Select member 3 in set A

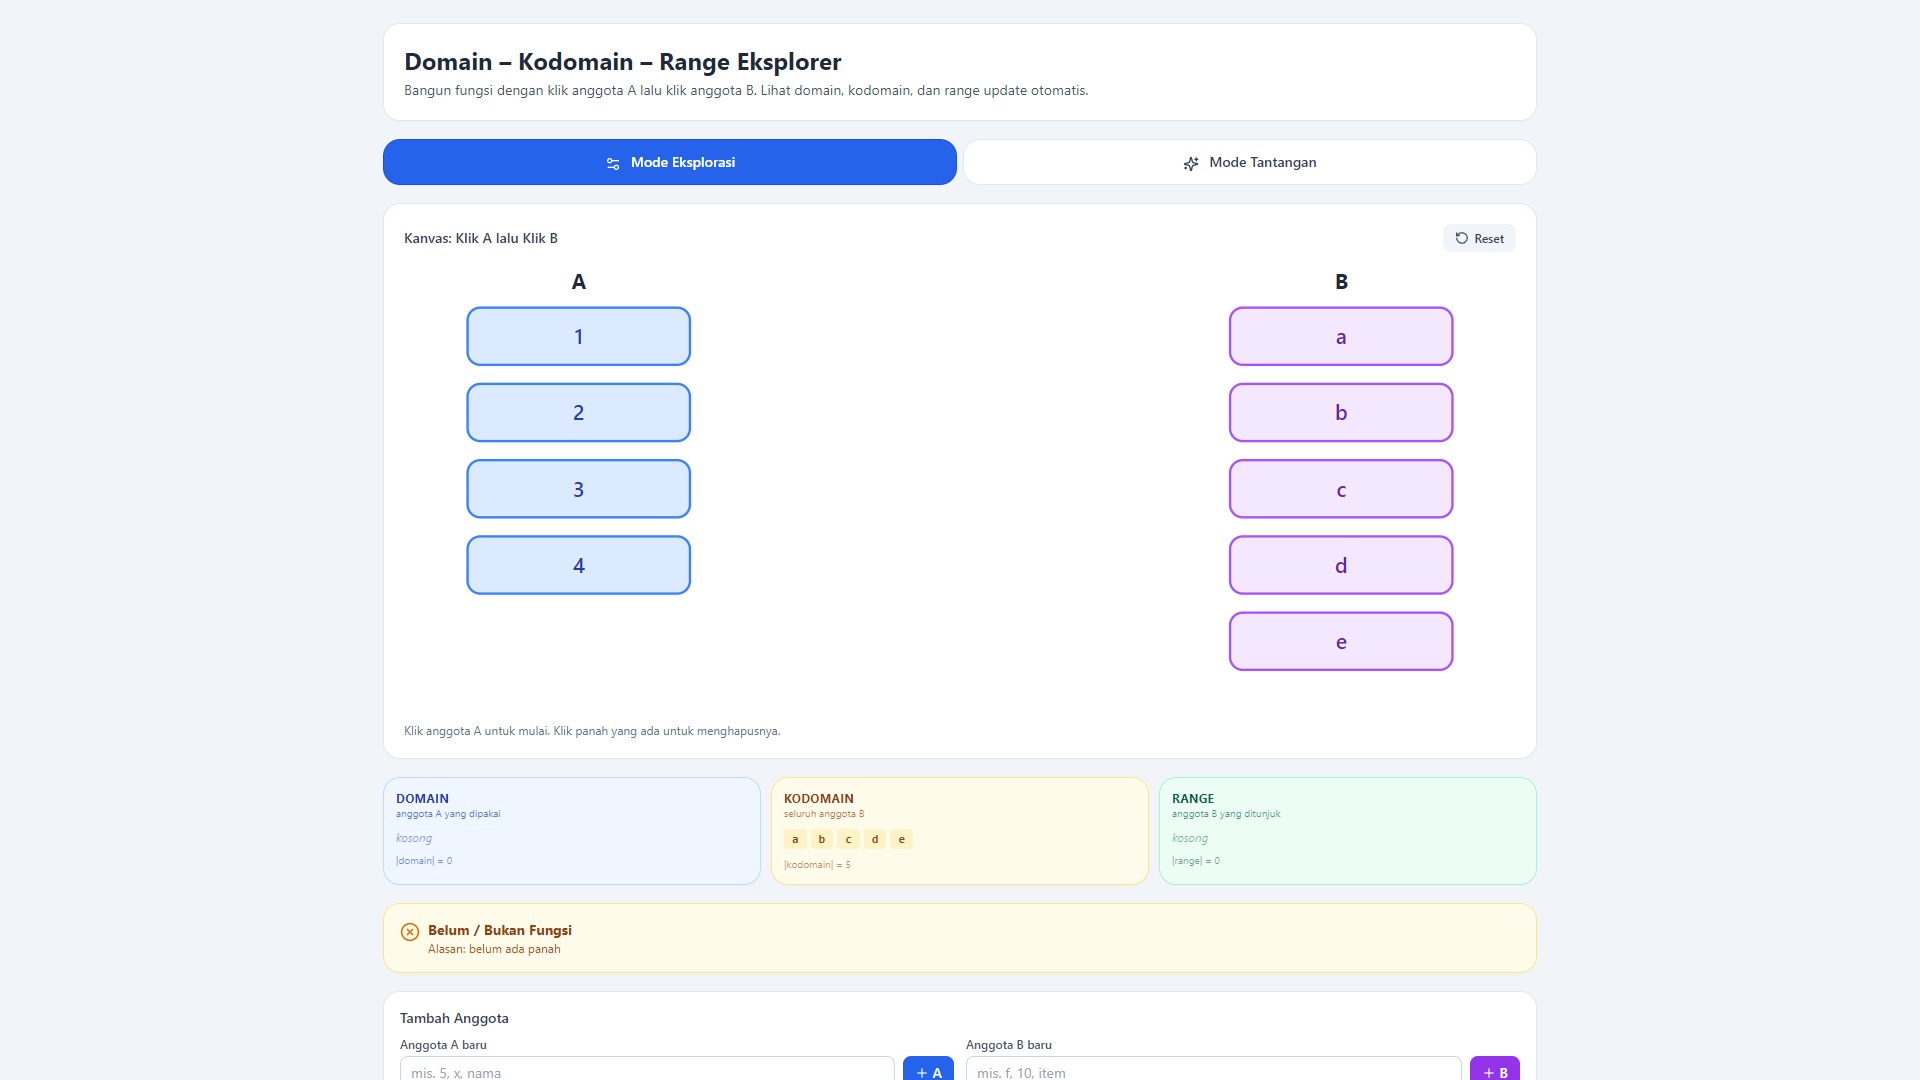tap(578, 489)
